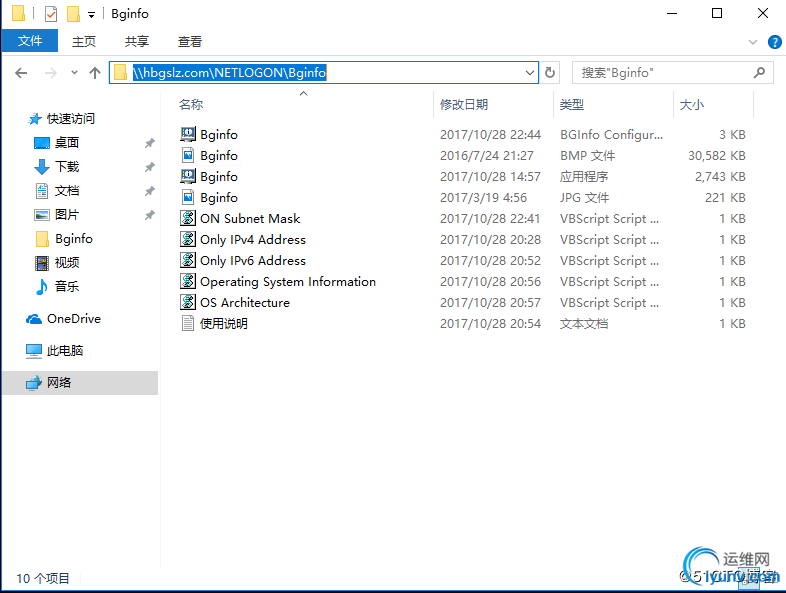Image resolution: width=786 pixels, height=593 pixels.
Task: Open the 共享 ribbon tab
Action: pos(137,41)
